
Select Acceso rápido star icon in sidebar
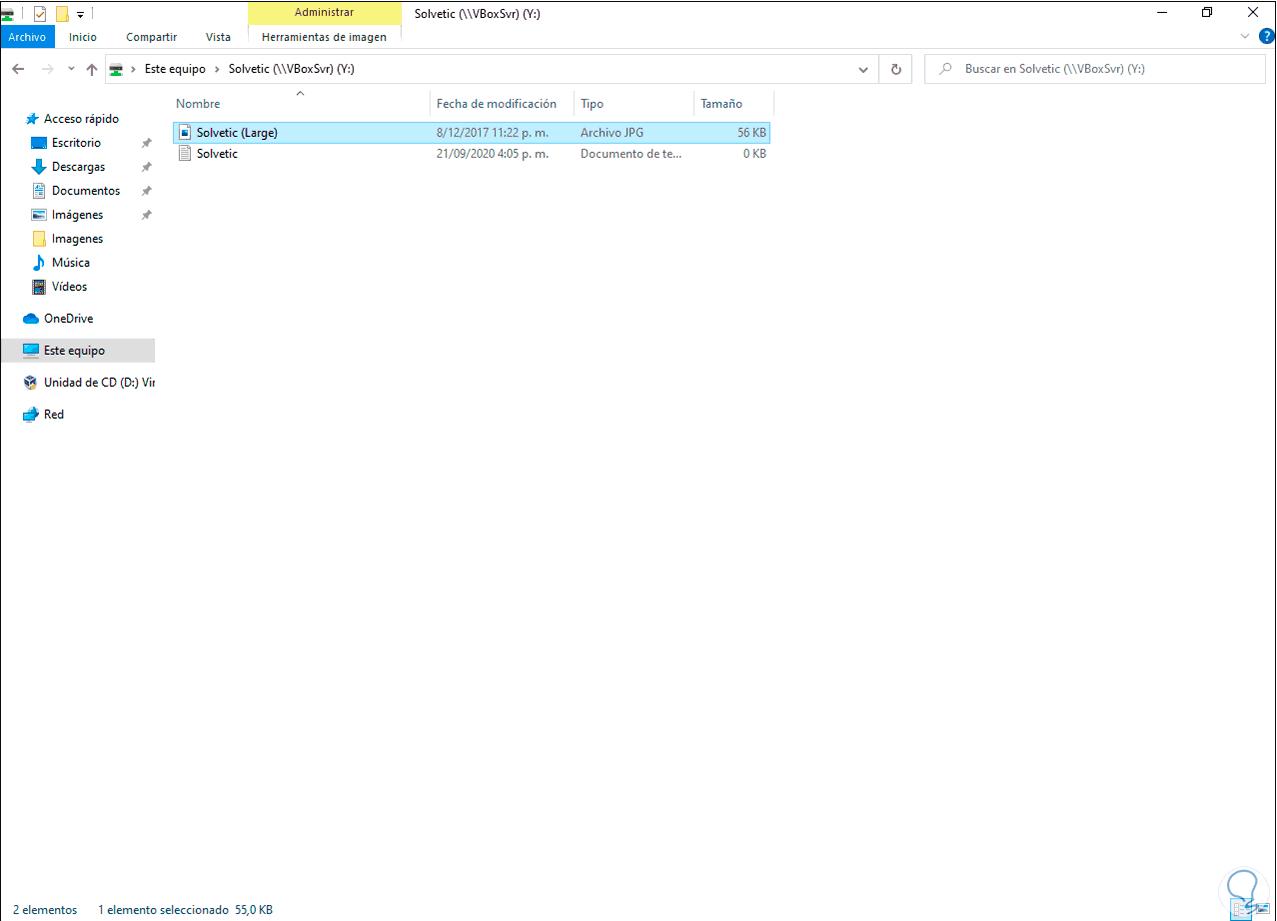coord(32,119)
